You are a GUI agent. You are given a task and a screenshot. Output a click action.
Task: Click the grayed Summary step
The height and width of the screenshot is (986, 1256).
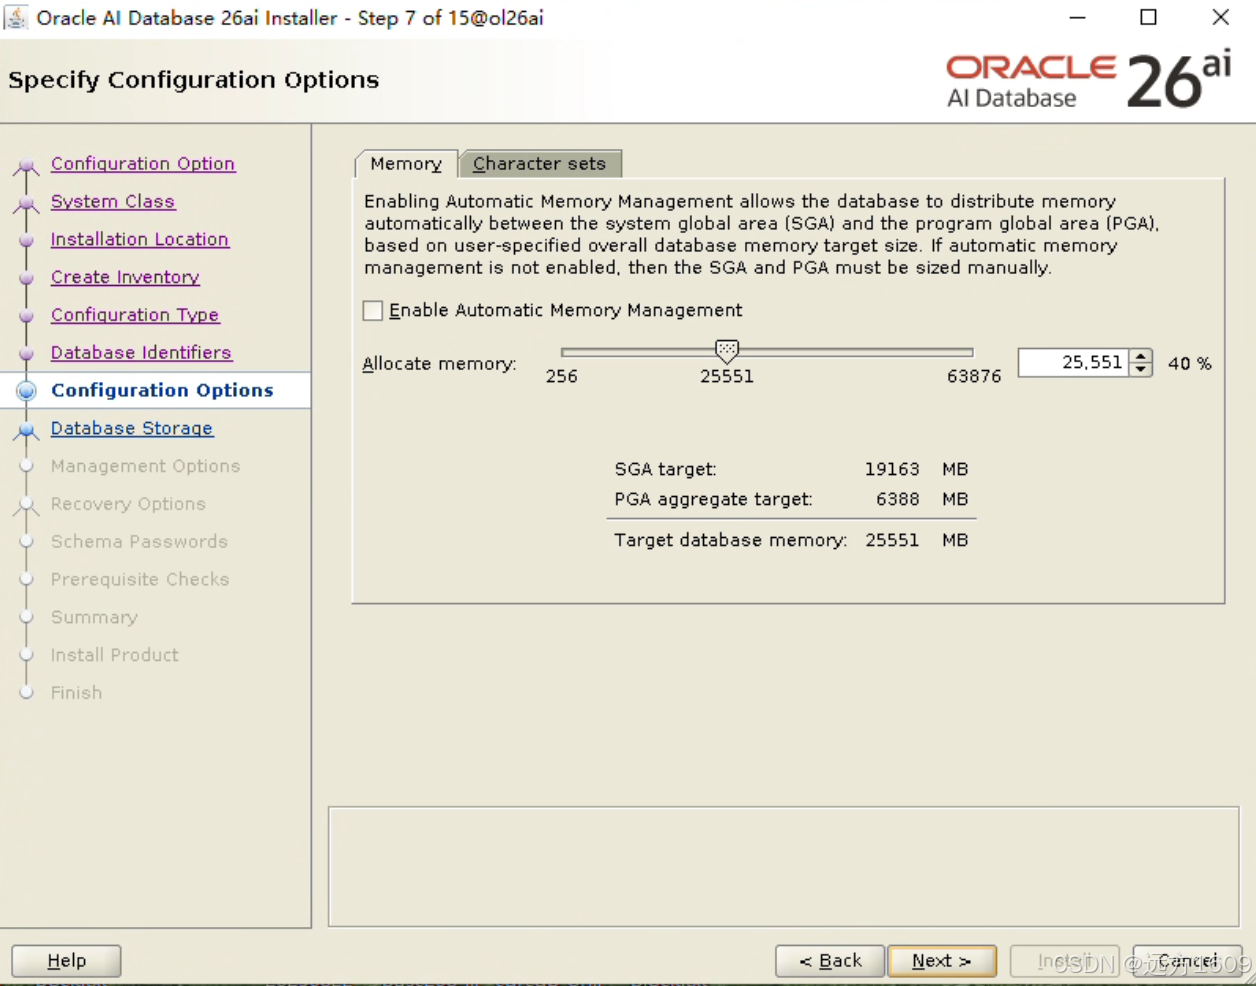94,618
